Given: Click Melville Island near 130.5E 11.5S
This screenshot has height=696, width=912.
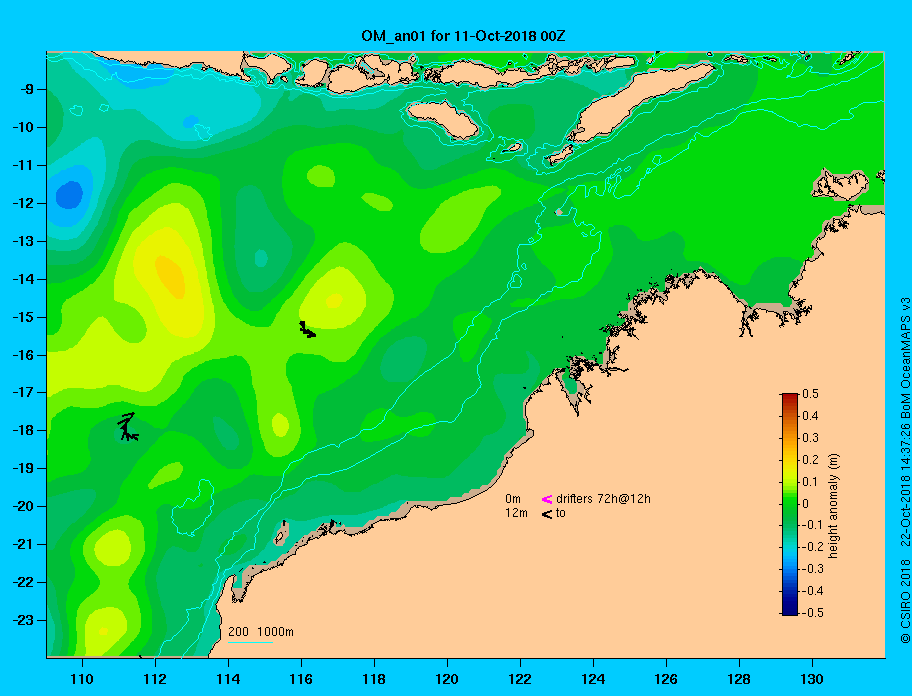Looking at the screenshot, I should (839, 185).
